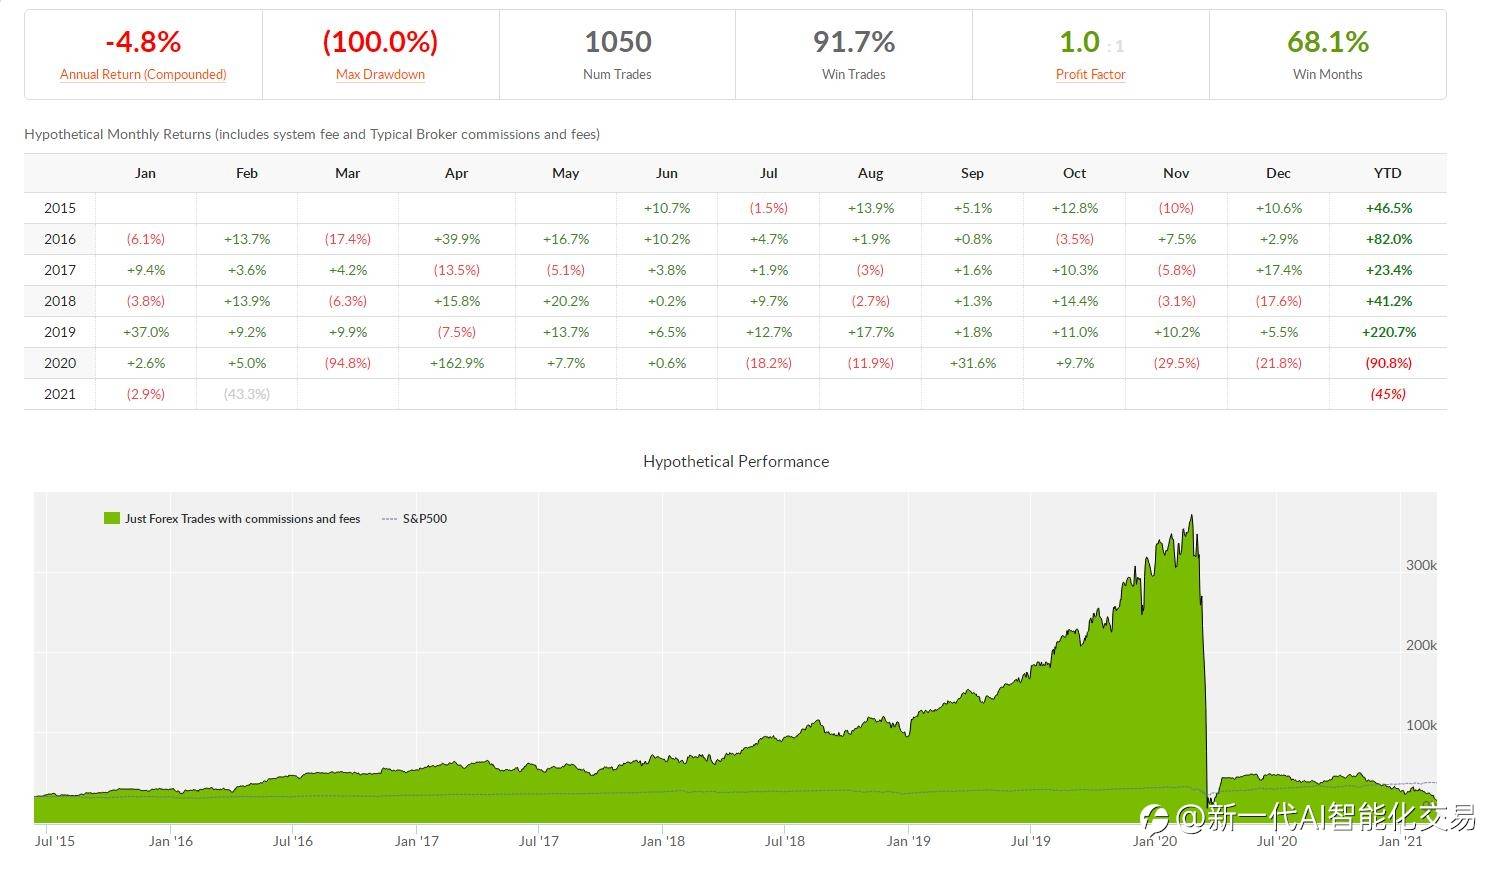Click the 68.1% Win Months stat
The height and width of the screenshot is (870, 1493).
(x=1327, y=42)
